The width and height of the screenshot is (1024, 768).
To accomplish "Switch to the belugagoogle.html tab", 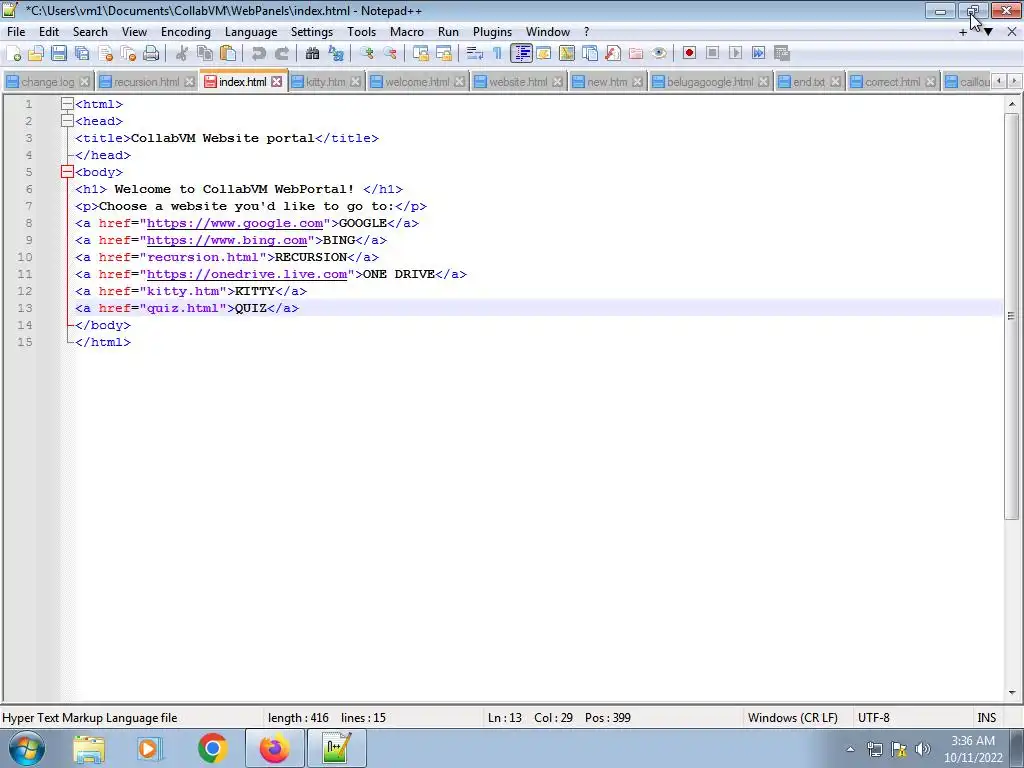I will 710,82.
